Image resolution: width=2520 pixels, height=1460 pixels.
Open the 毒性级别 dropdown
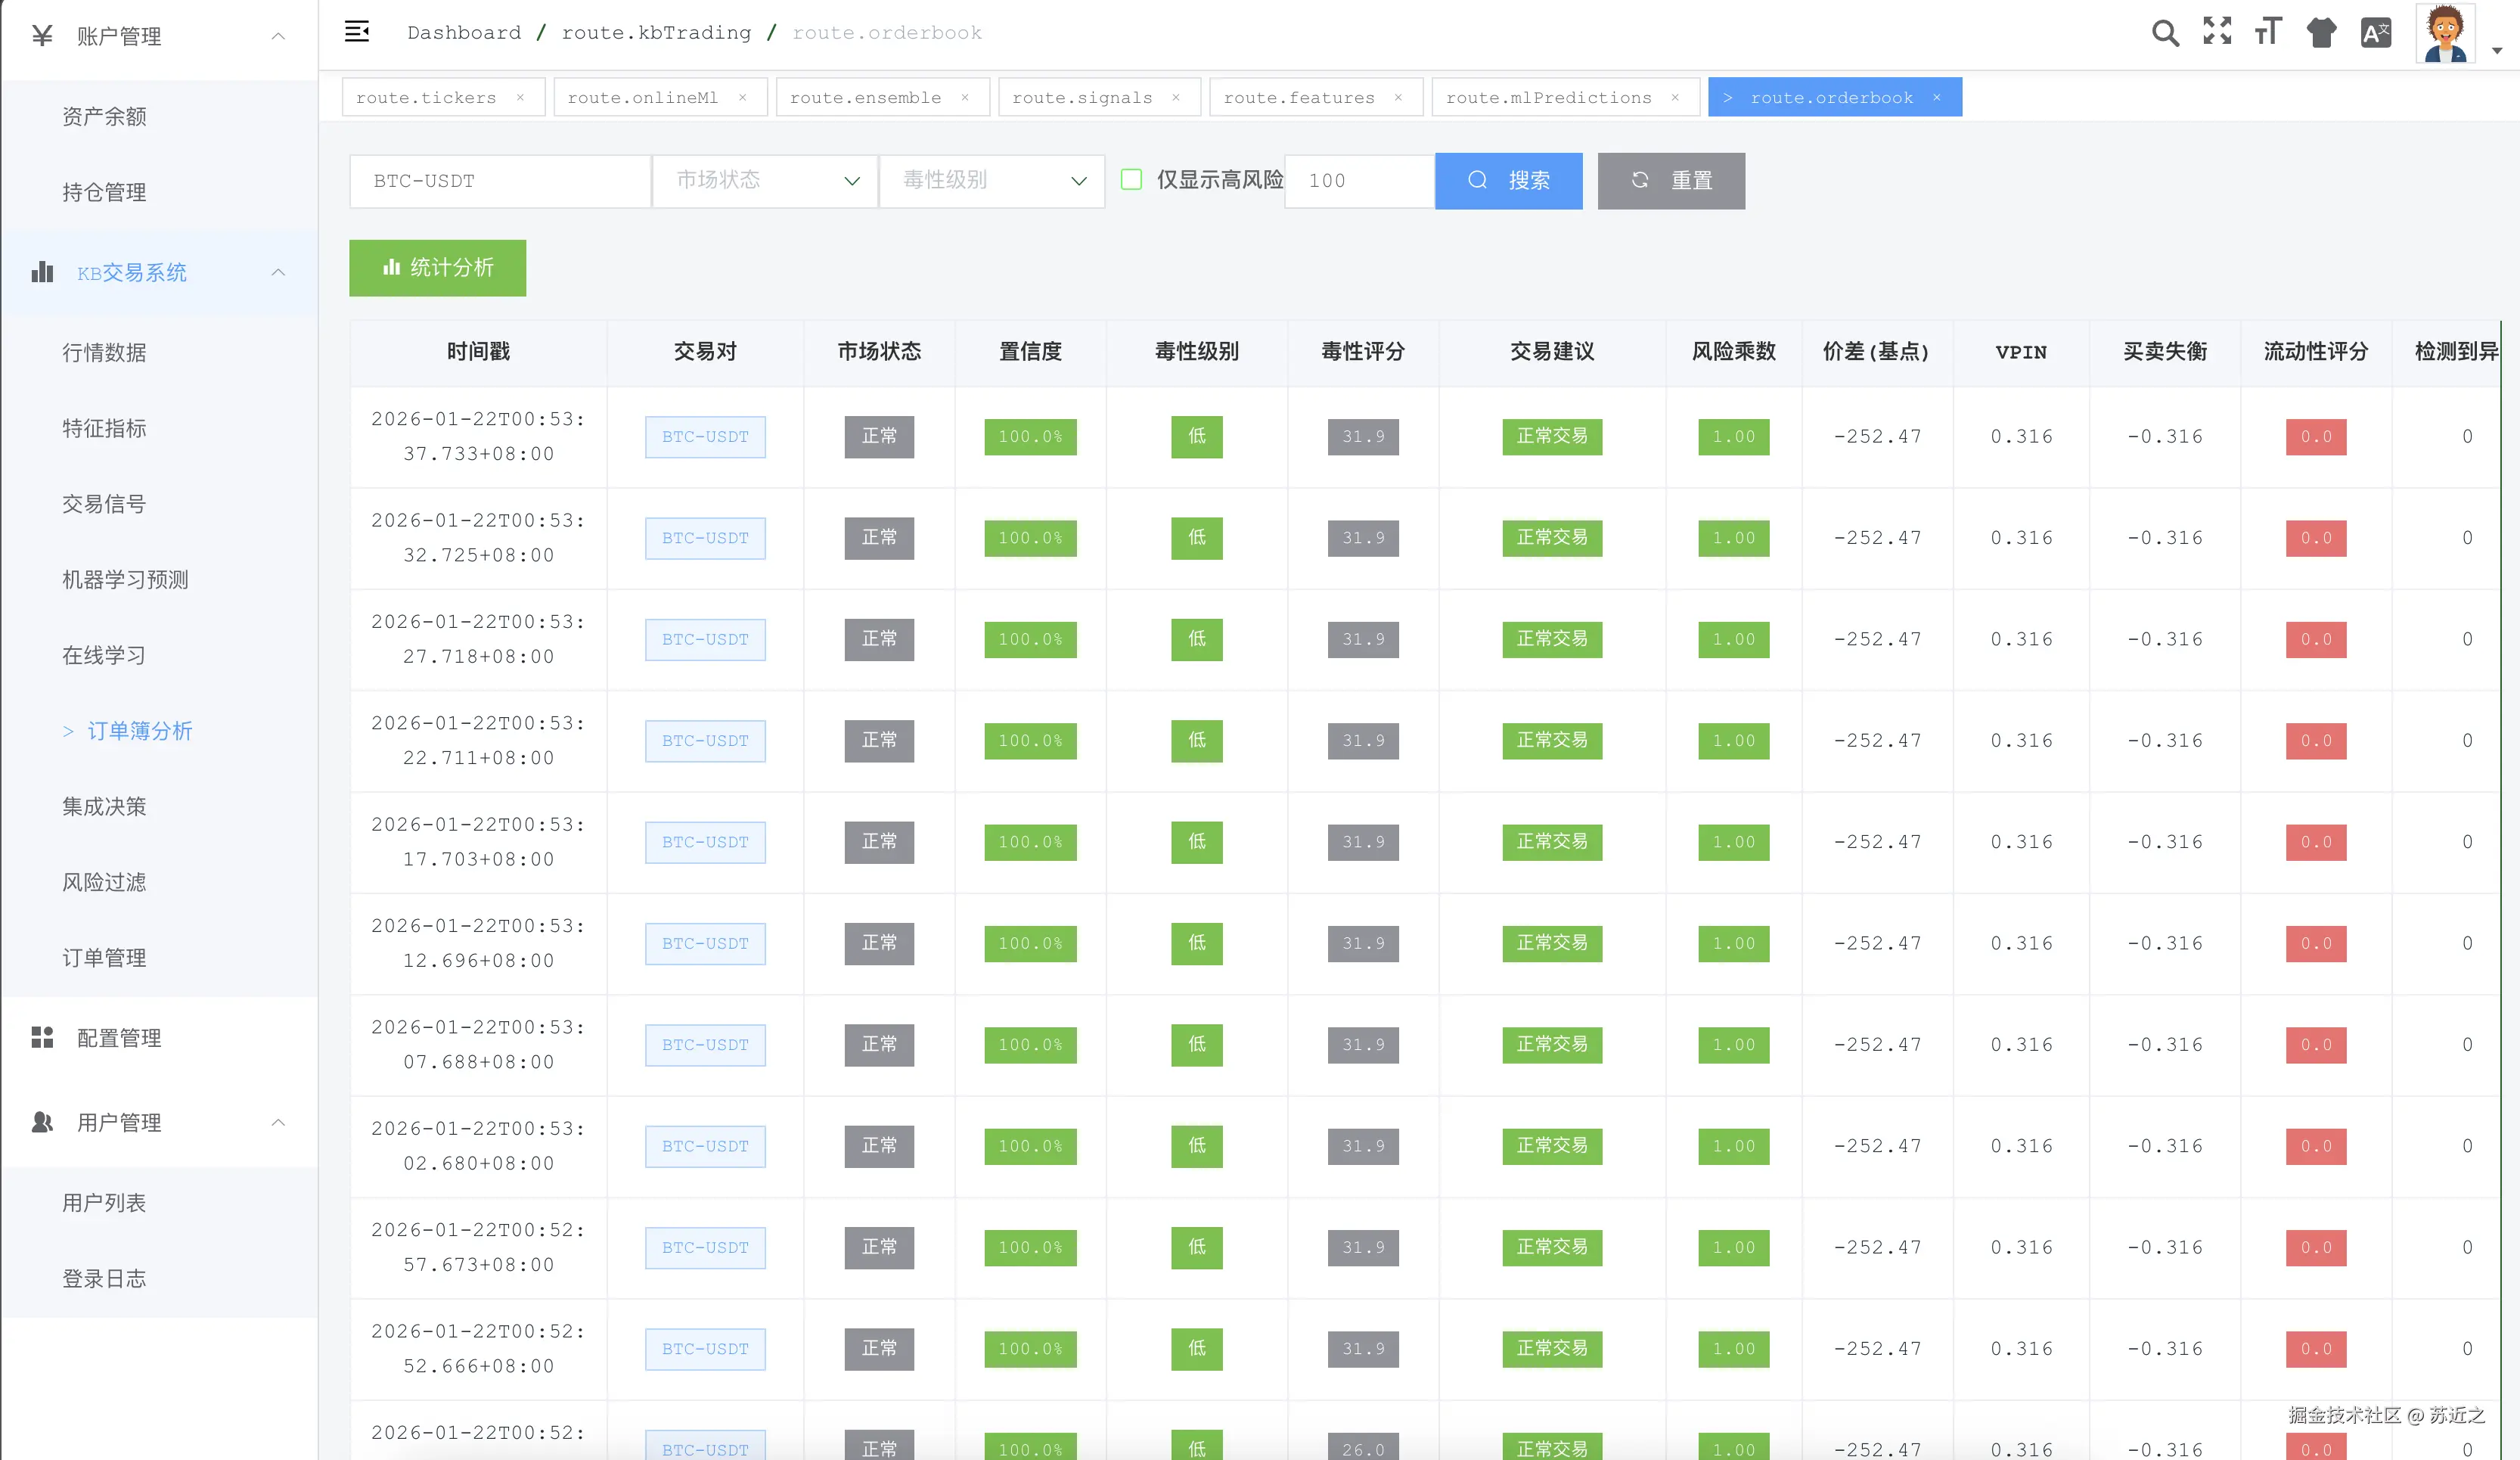click(x=991, y=181)
